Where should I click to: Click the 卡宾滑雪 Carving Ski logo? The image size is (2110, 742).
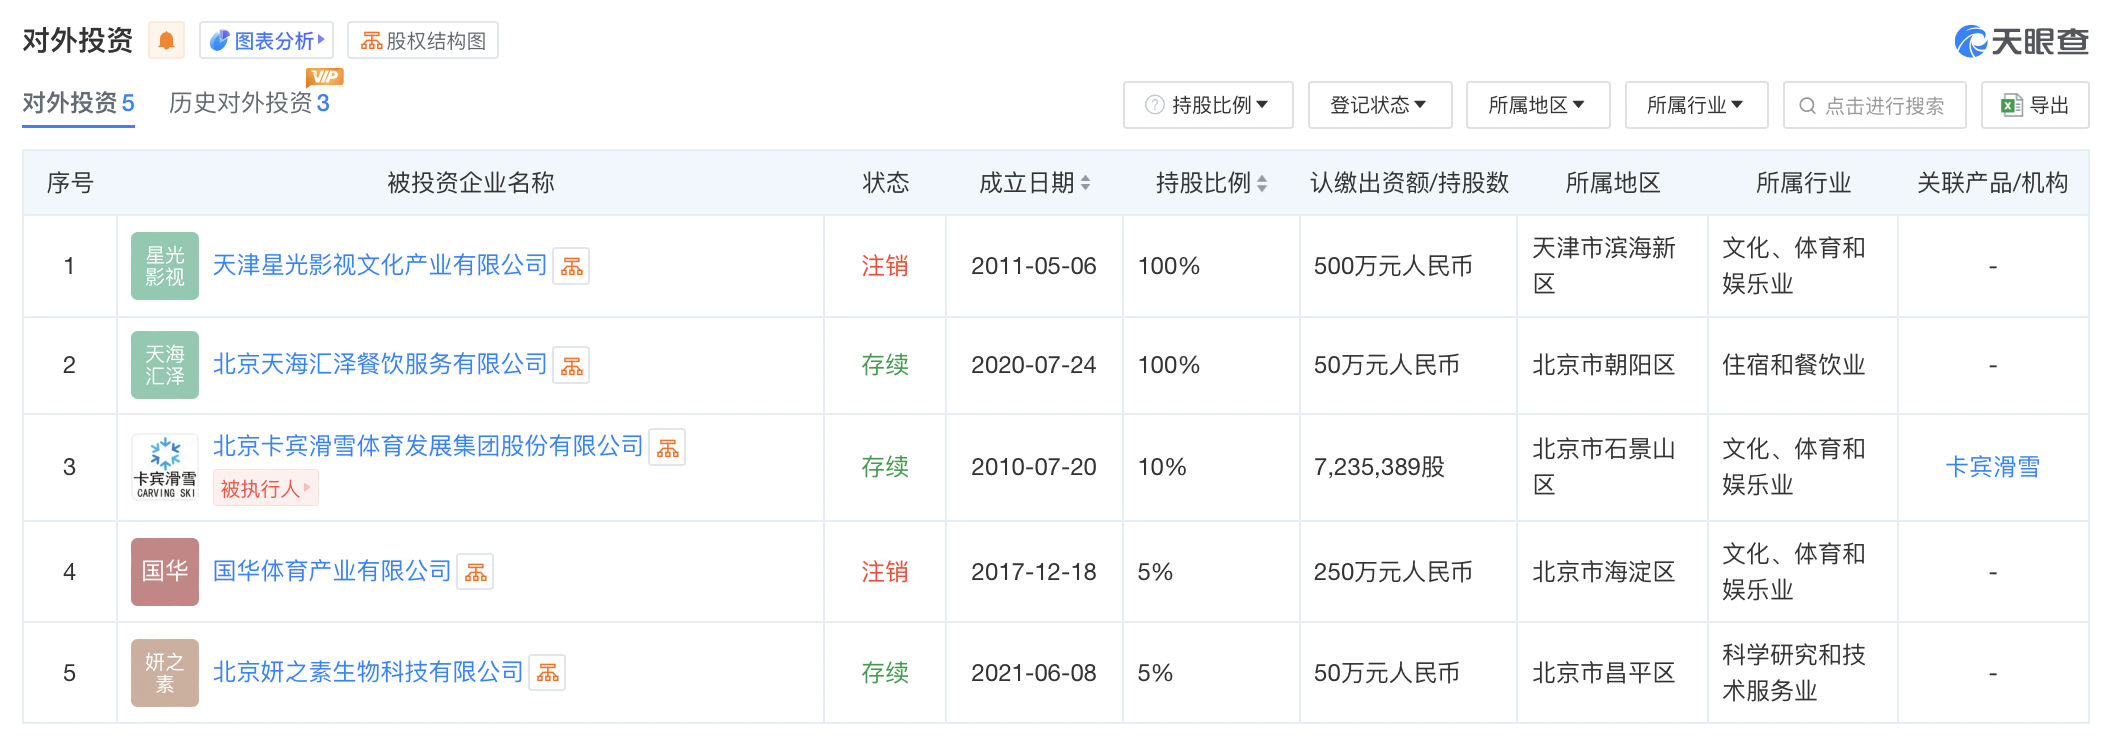[165, 467]
